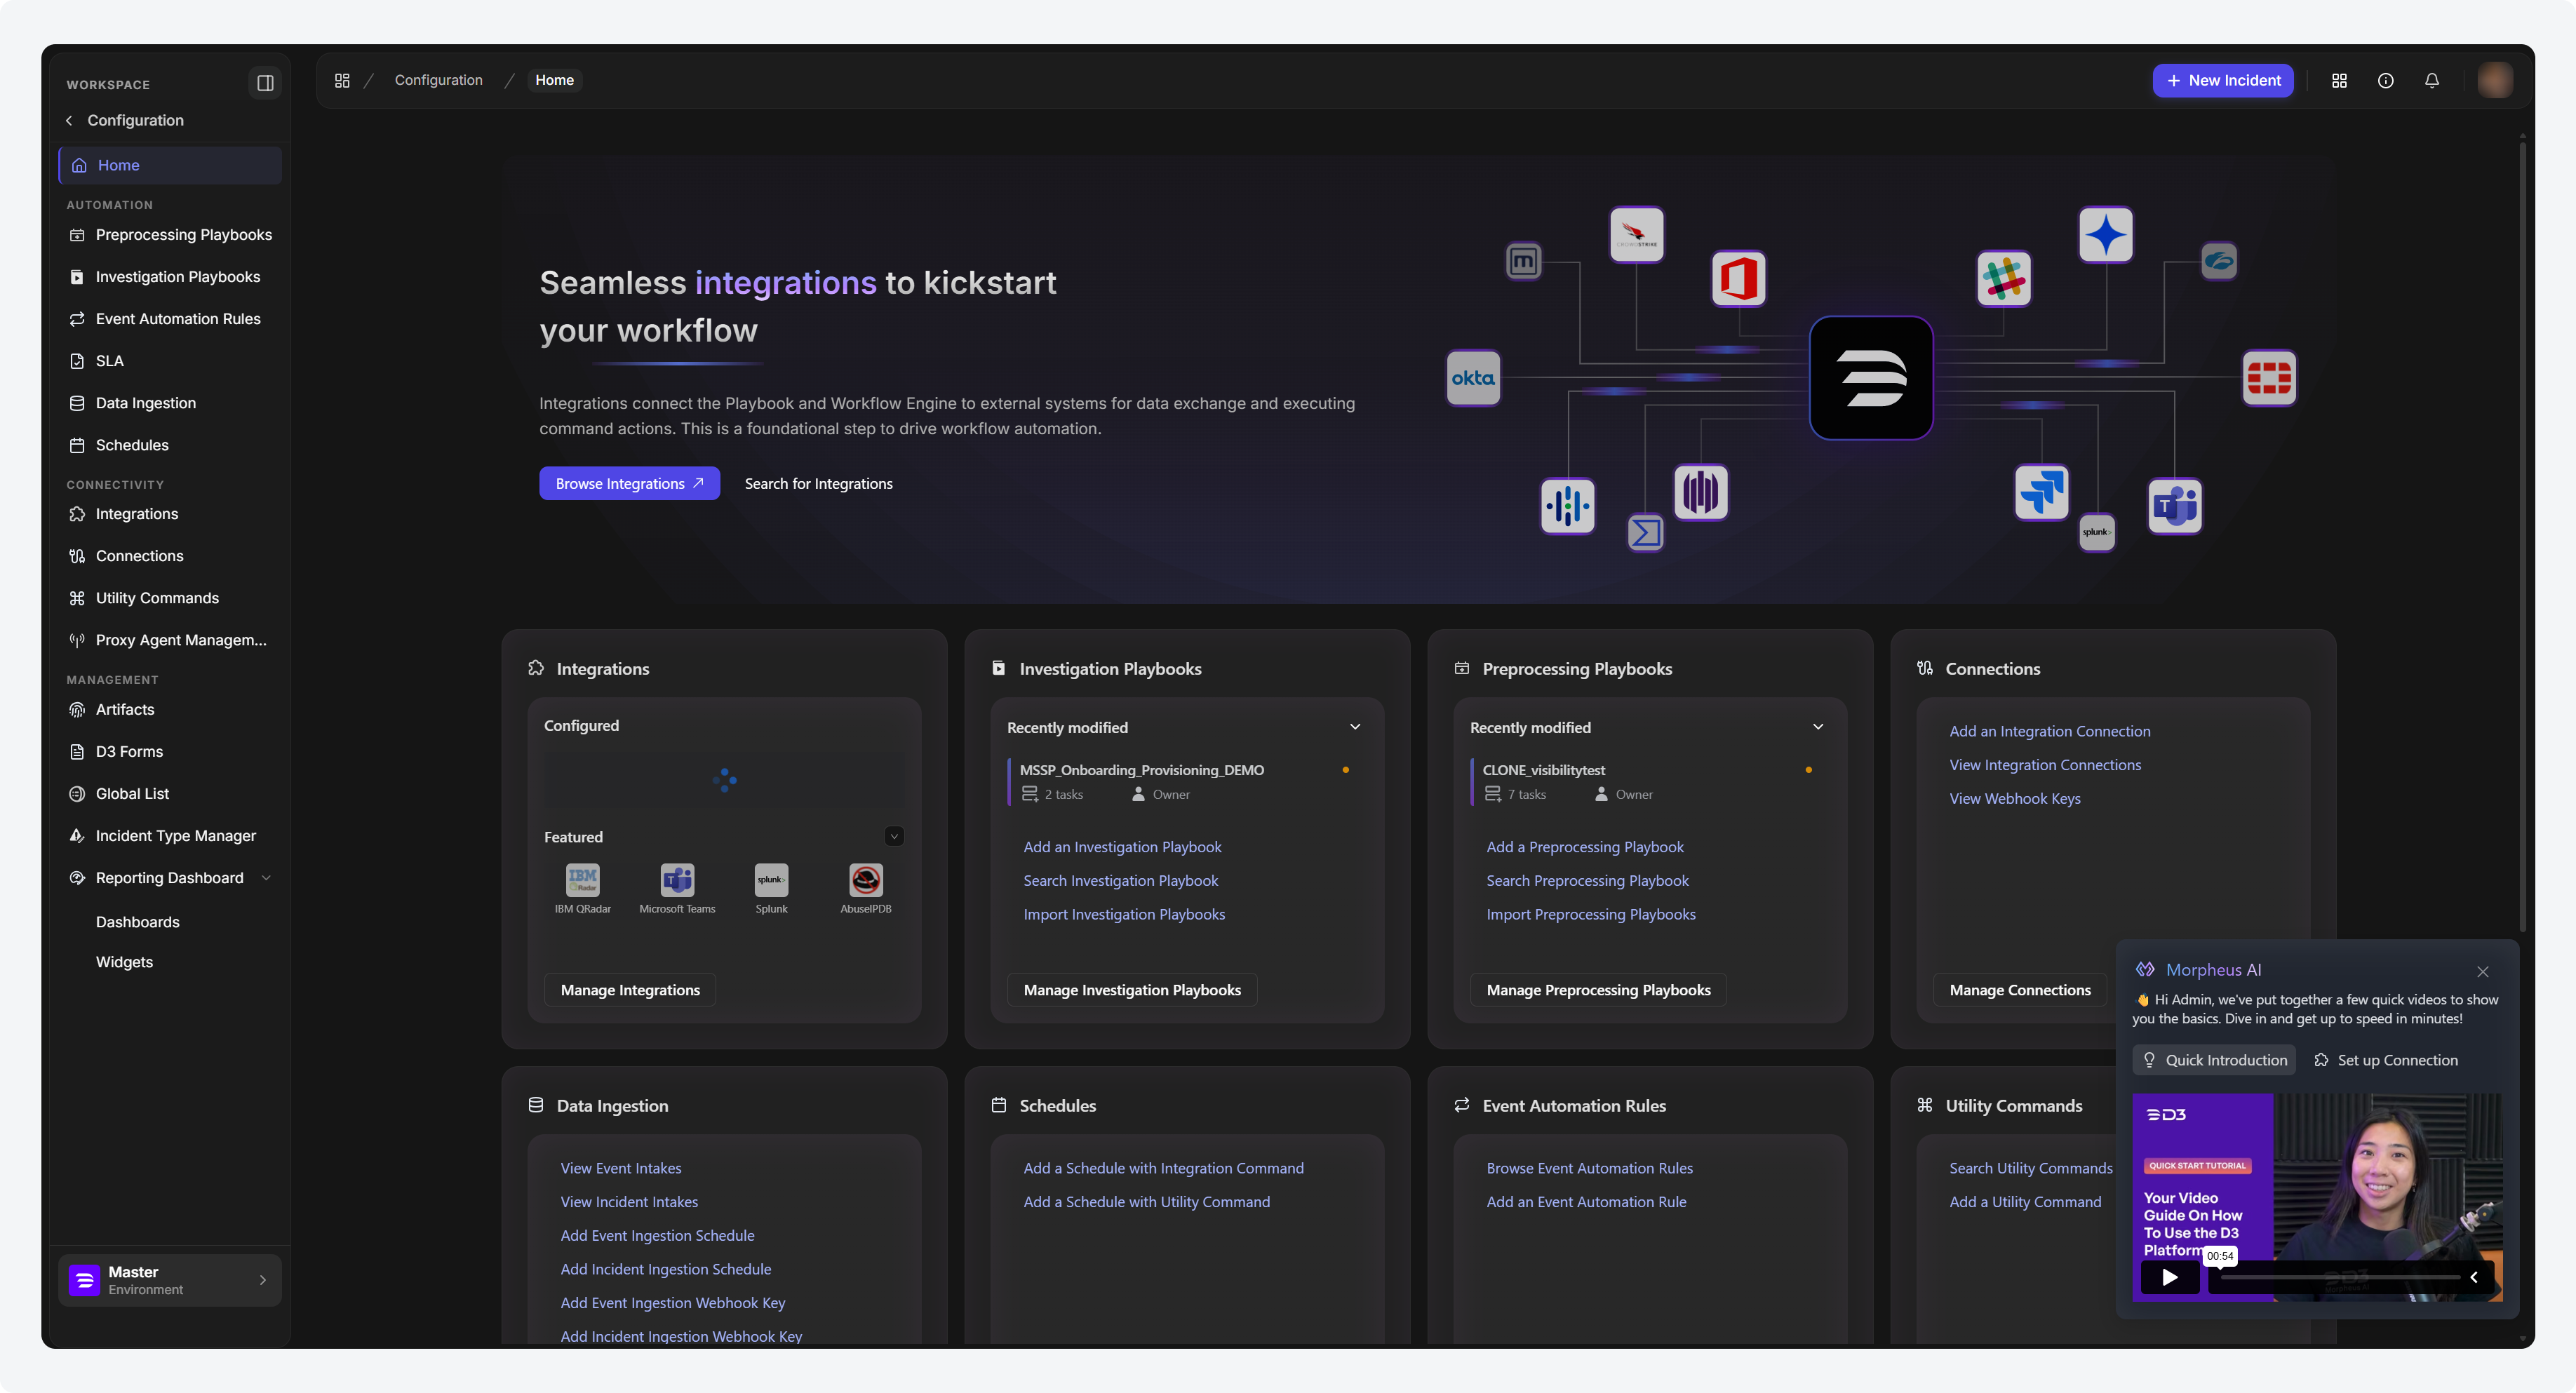Click Browse Integrations button
The height and width of the screenshot is (1393, 2576).
(x=629, y=483)
